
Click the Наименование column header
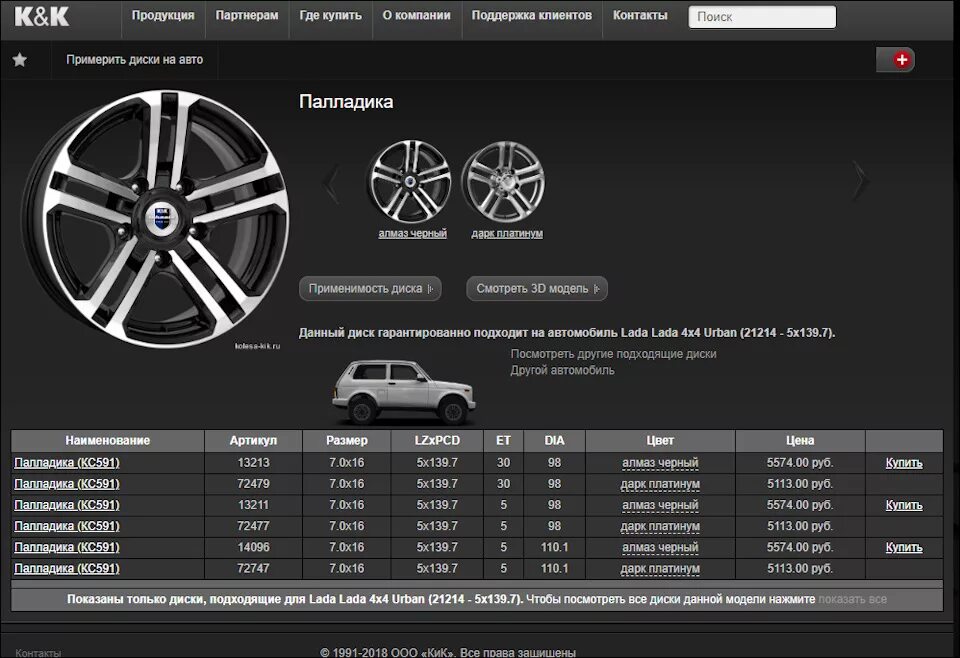click(x=108, y=440)
